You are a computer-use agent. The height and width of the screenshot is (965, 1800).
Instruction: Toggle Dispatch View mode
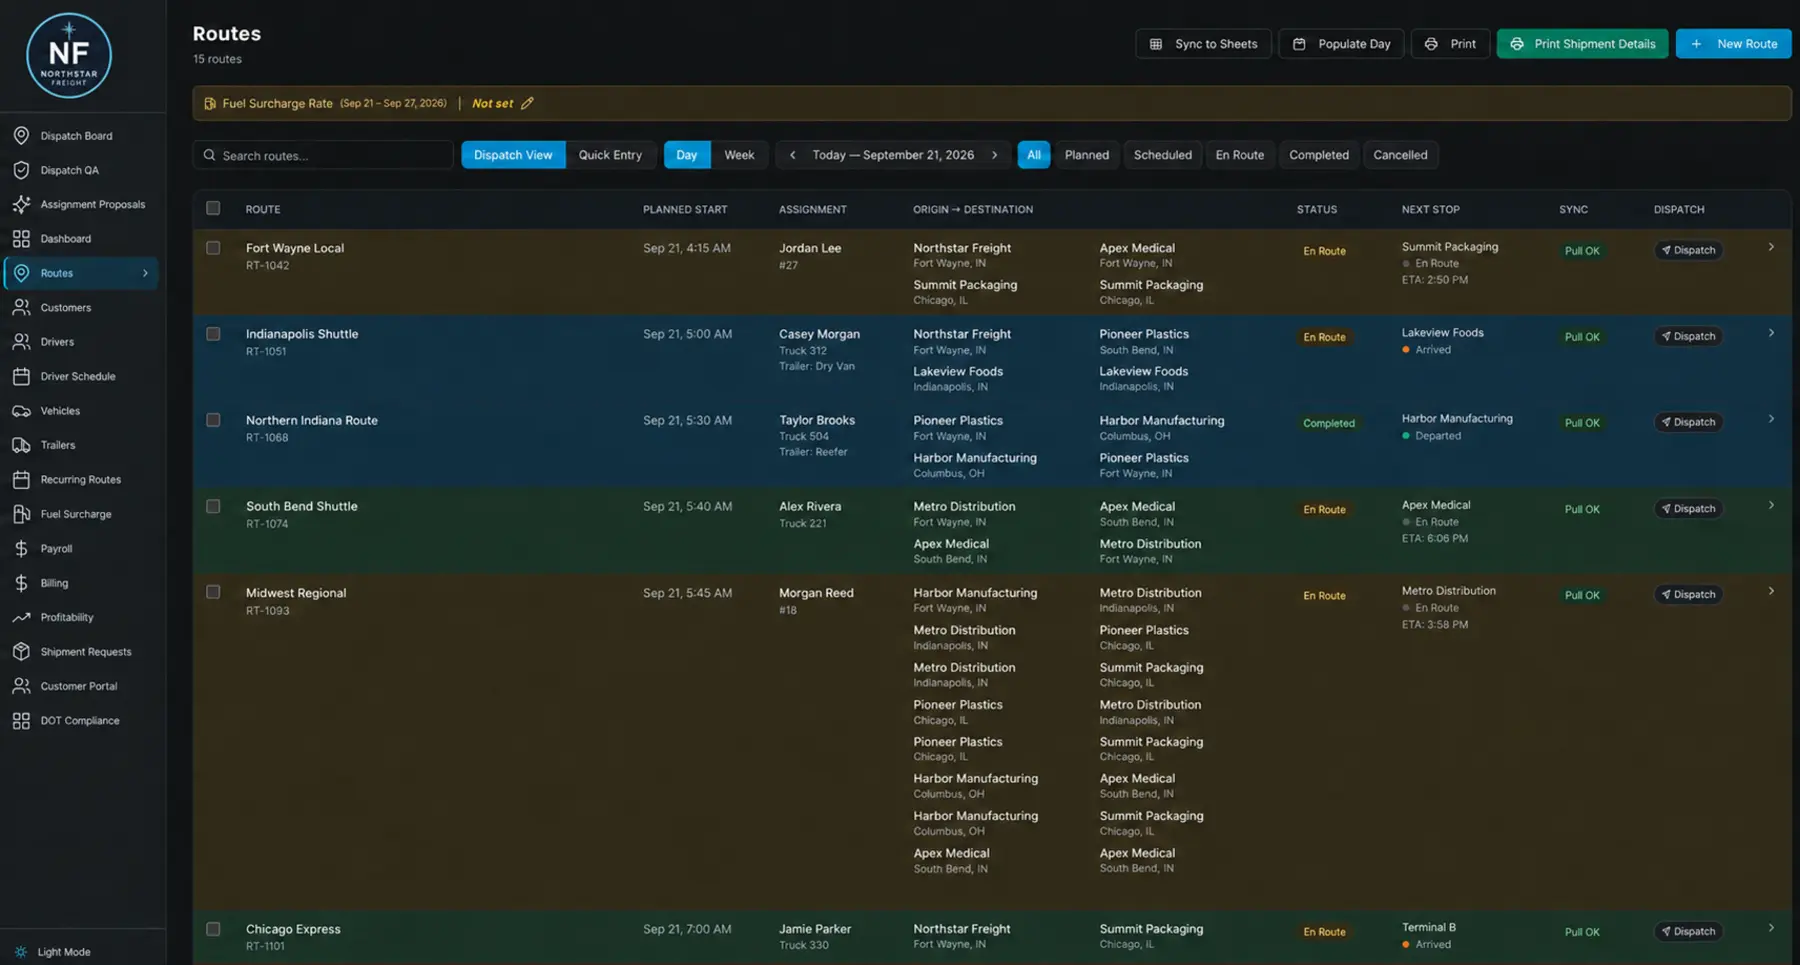[513, 155]
